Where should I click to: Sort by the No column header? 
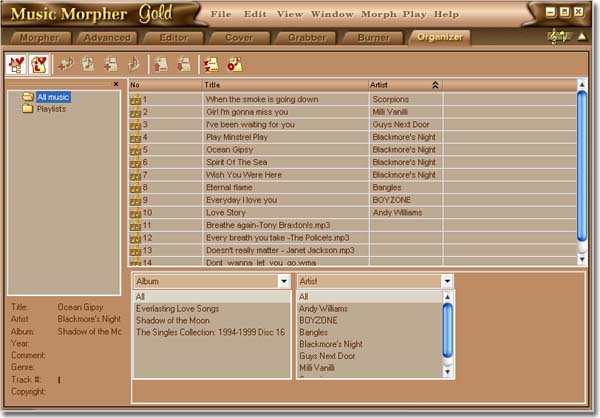165,85
